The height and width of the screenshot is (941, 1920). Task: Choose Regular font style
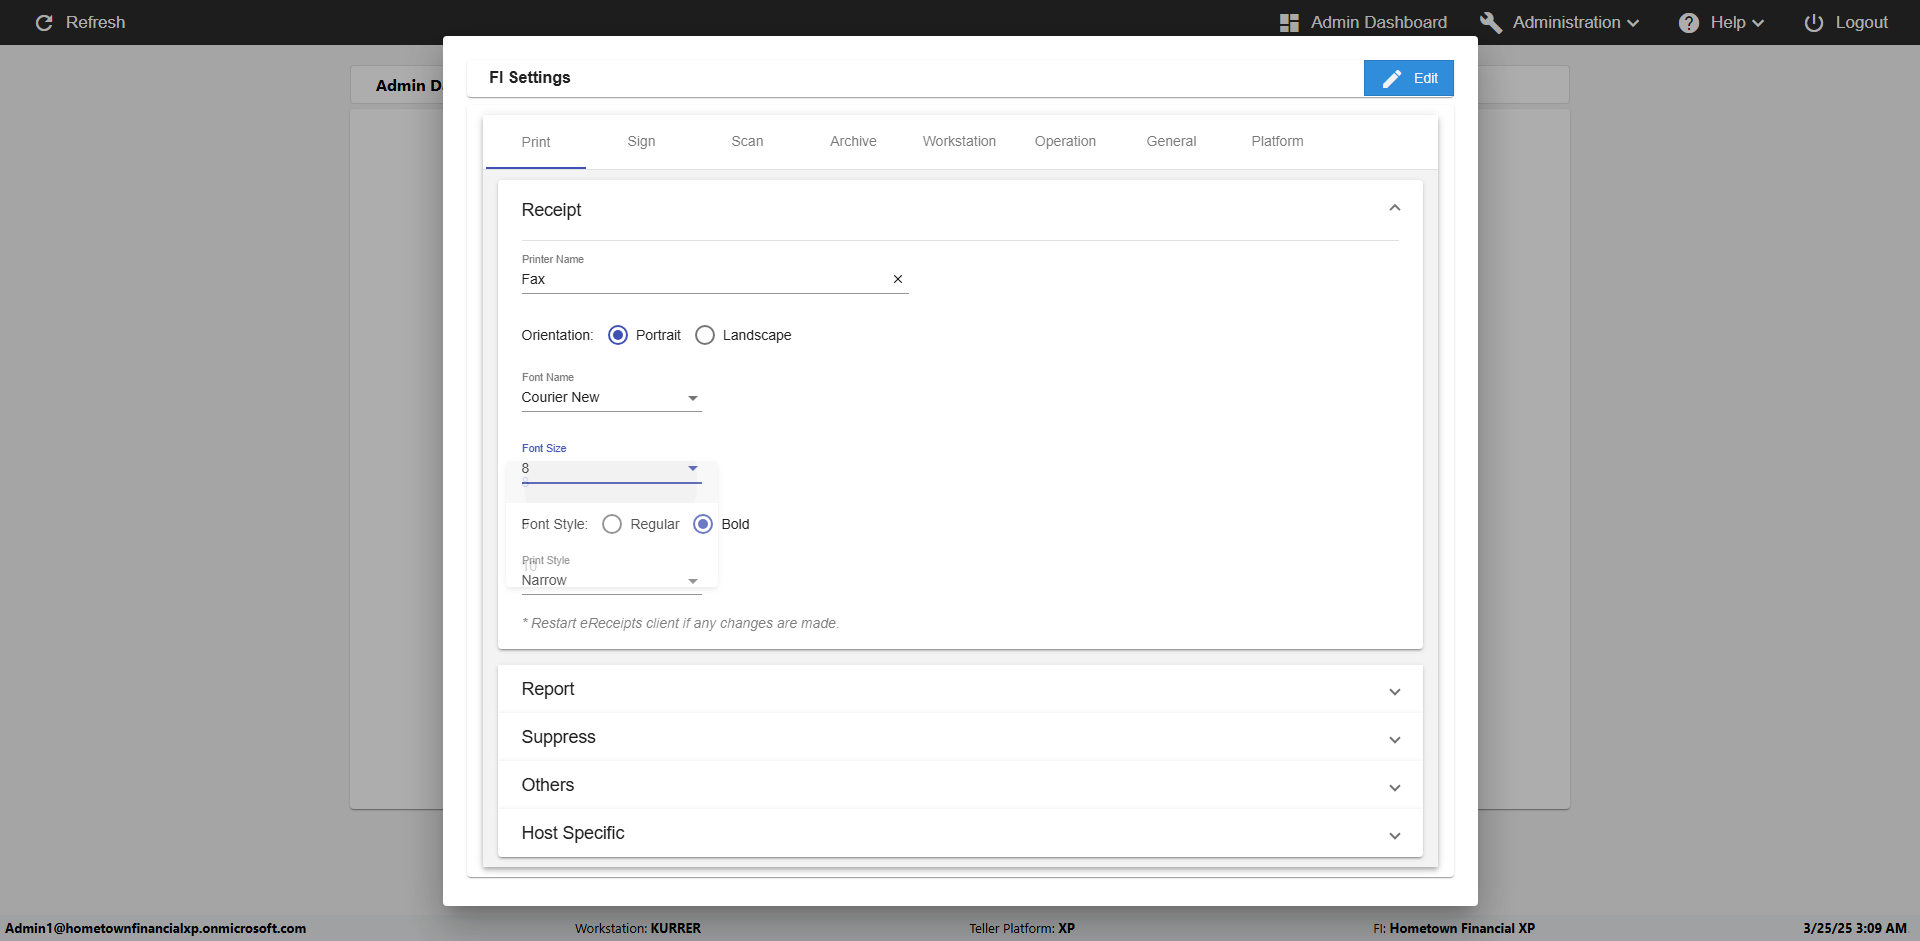pos(612,524)
